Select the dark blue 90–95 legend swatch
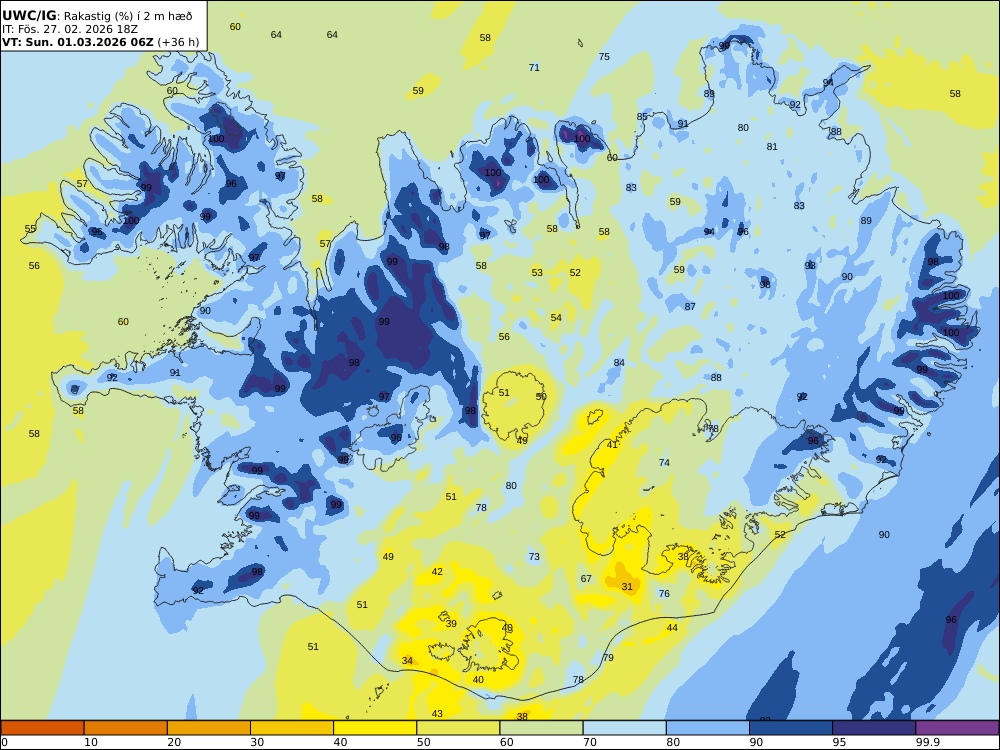This screenshot has width=1000, height=750. [791, 728]
